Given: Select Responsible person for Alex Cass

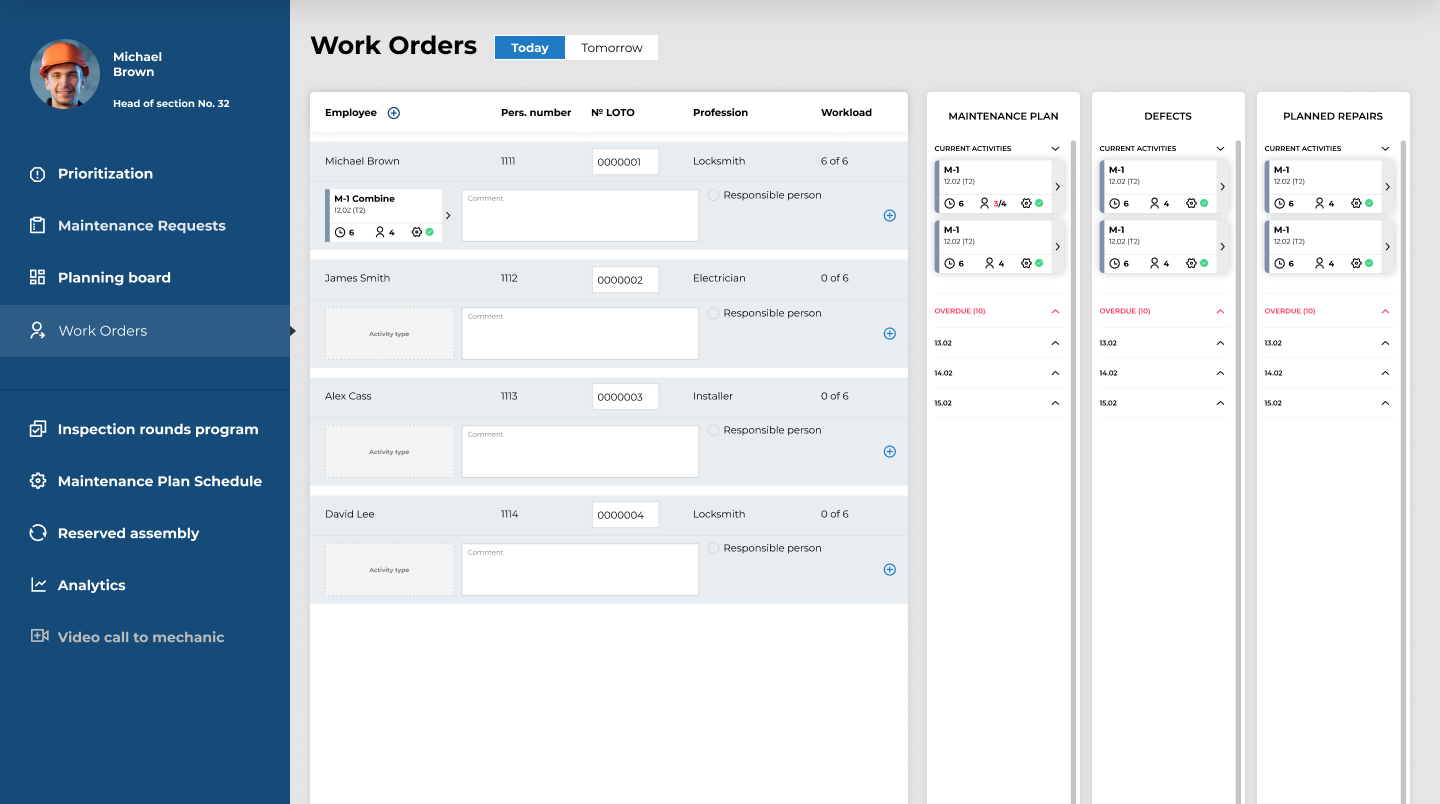Looking at the screenshot, I should (x=713, y=431).
